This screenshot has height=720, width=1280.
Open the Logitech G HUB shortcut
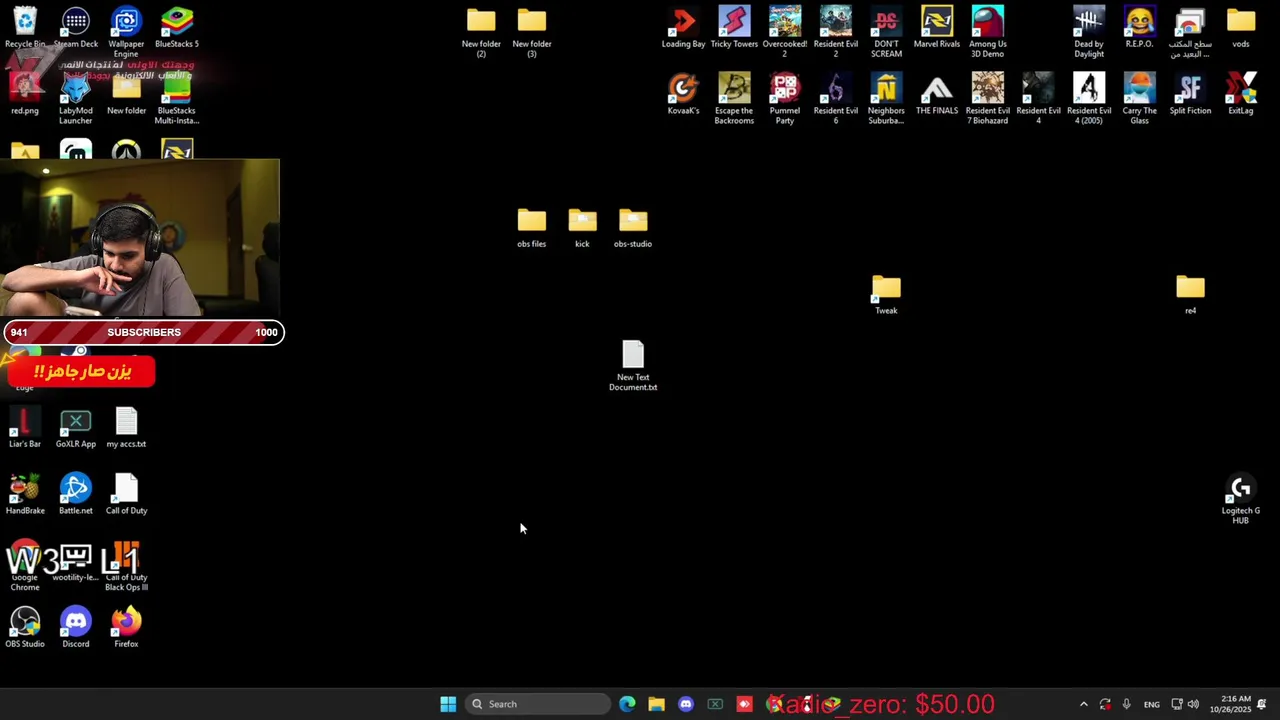click(x=1241, y=500)
